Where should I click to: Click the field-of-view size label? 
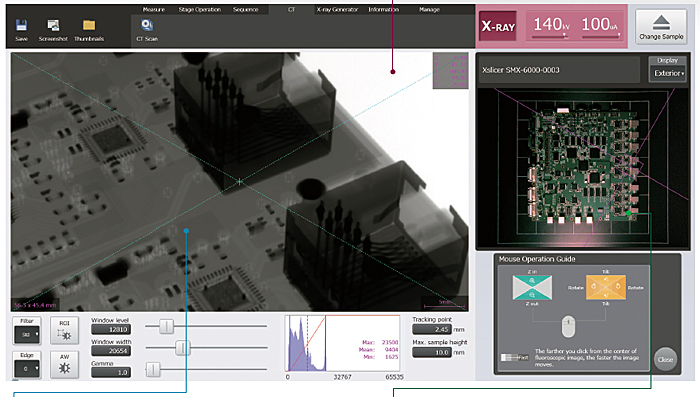(x=35, y=305)
